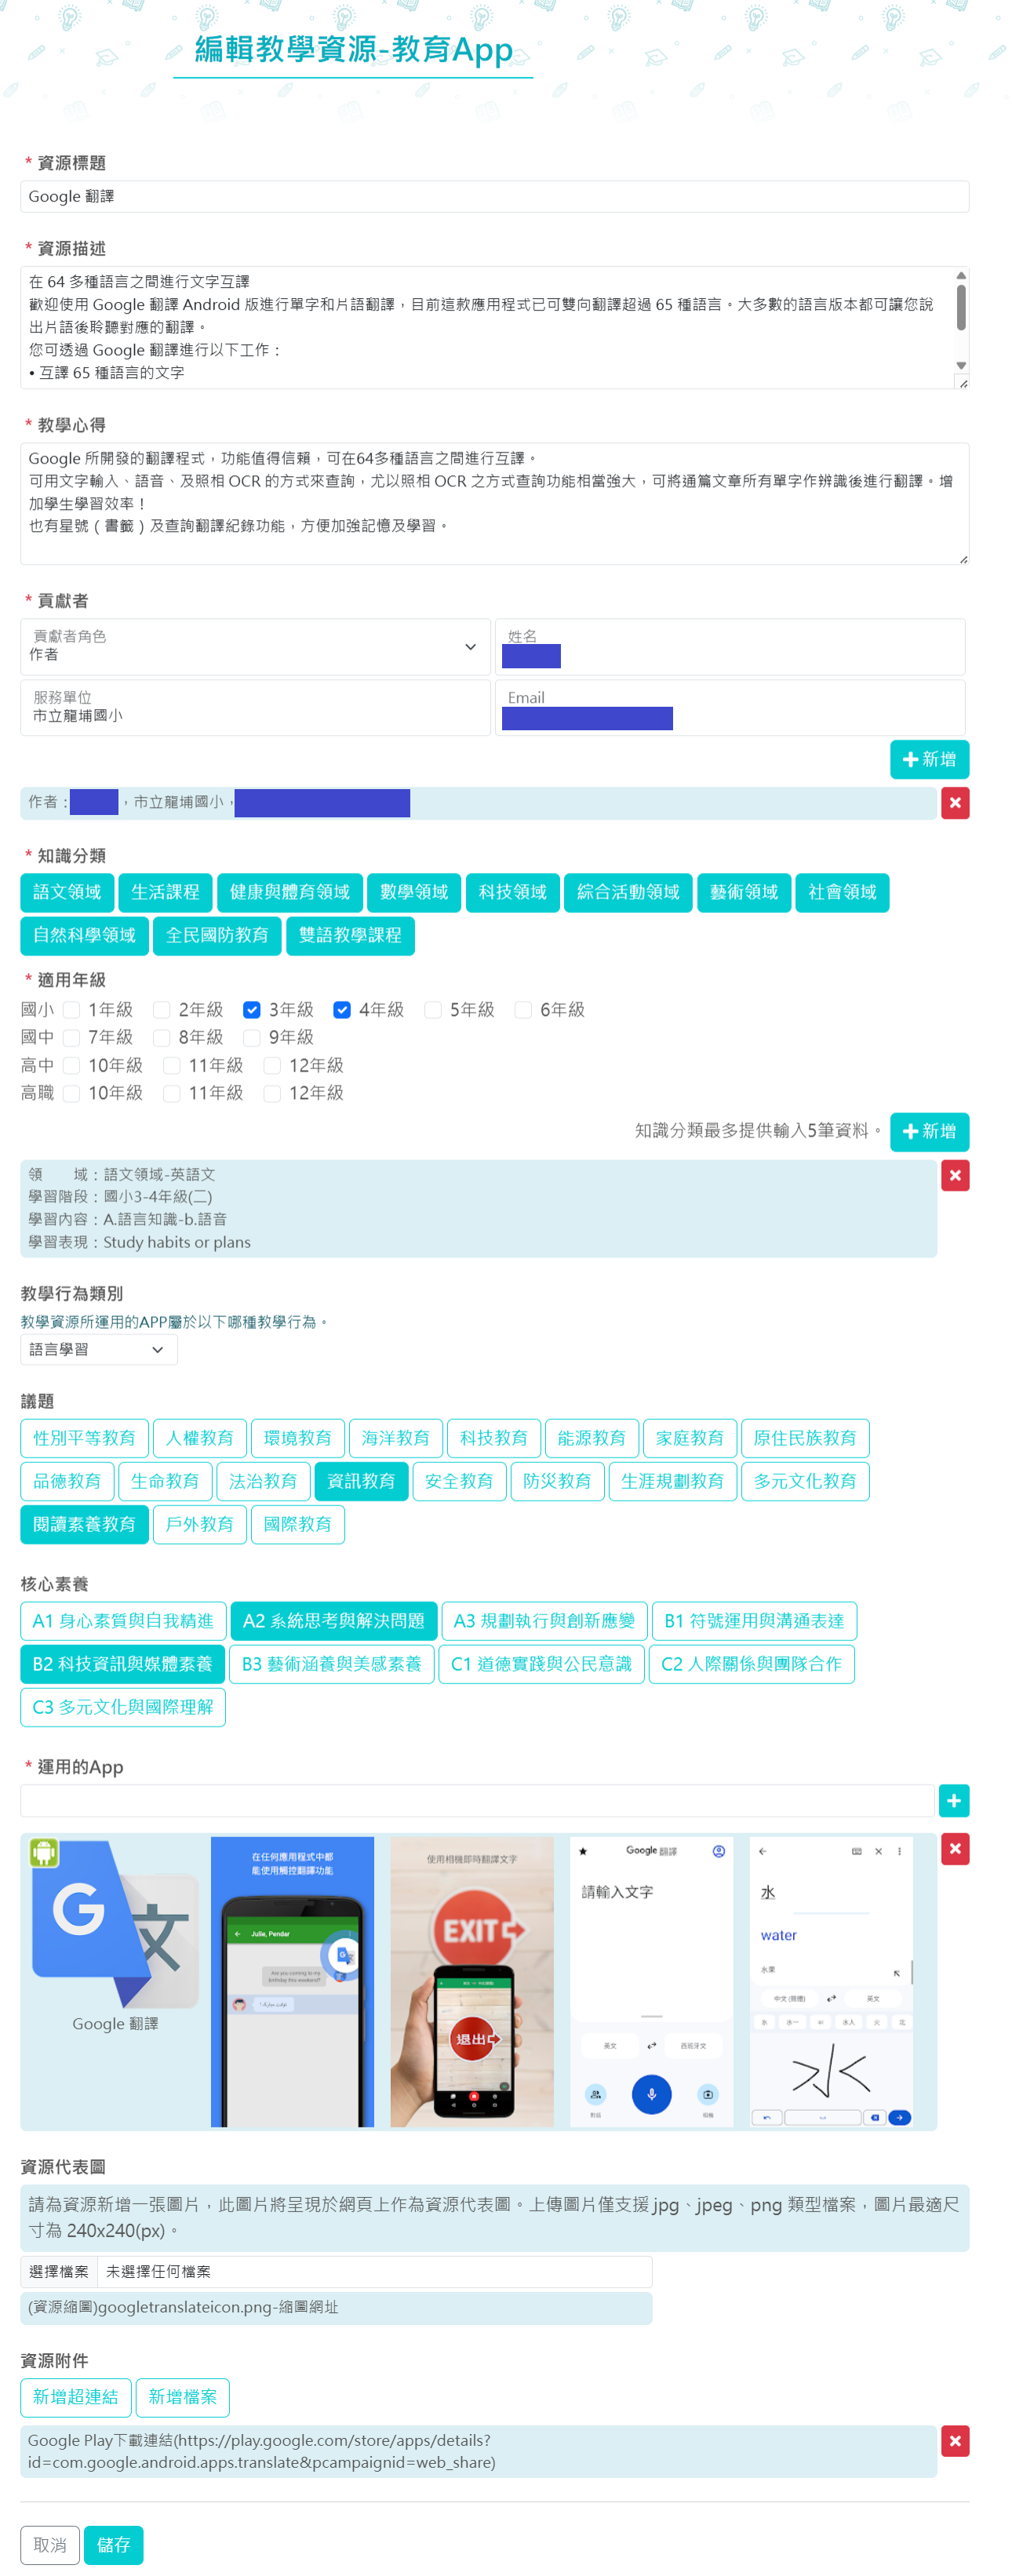Toggle the 多元文化教育 issue tag
Image resolution: width=1012 pixels, height=2576 pixels.
pyautogui.click(x=805, y=1481)
